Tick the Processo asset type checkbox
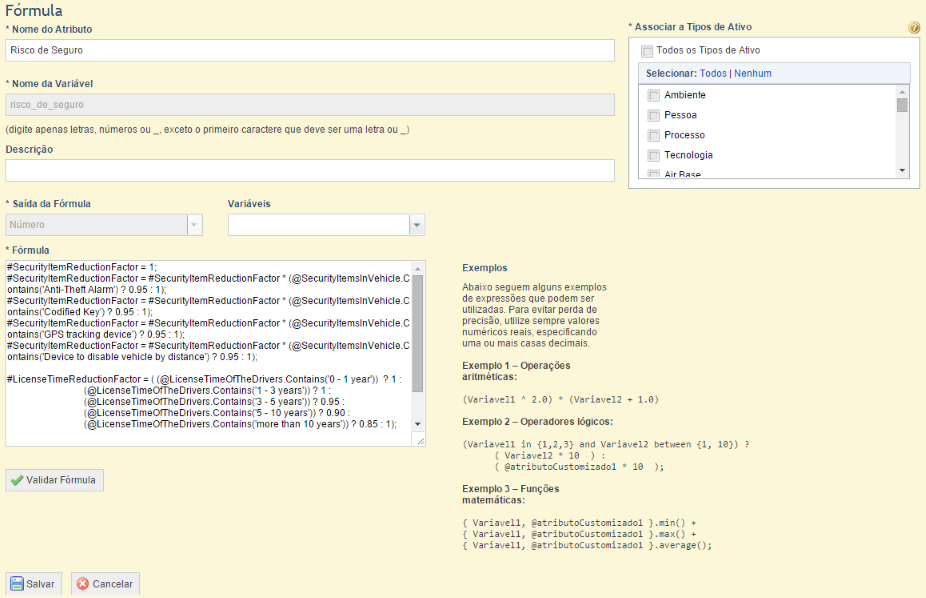 (653, 136)
